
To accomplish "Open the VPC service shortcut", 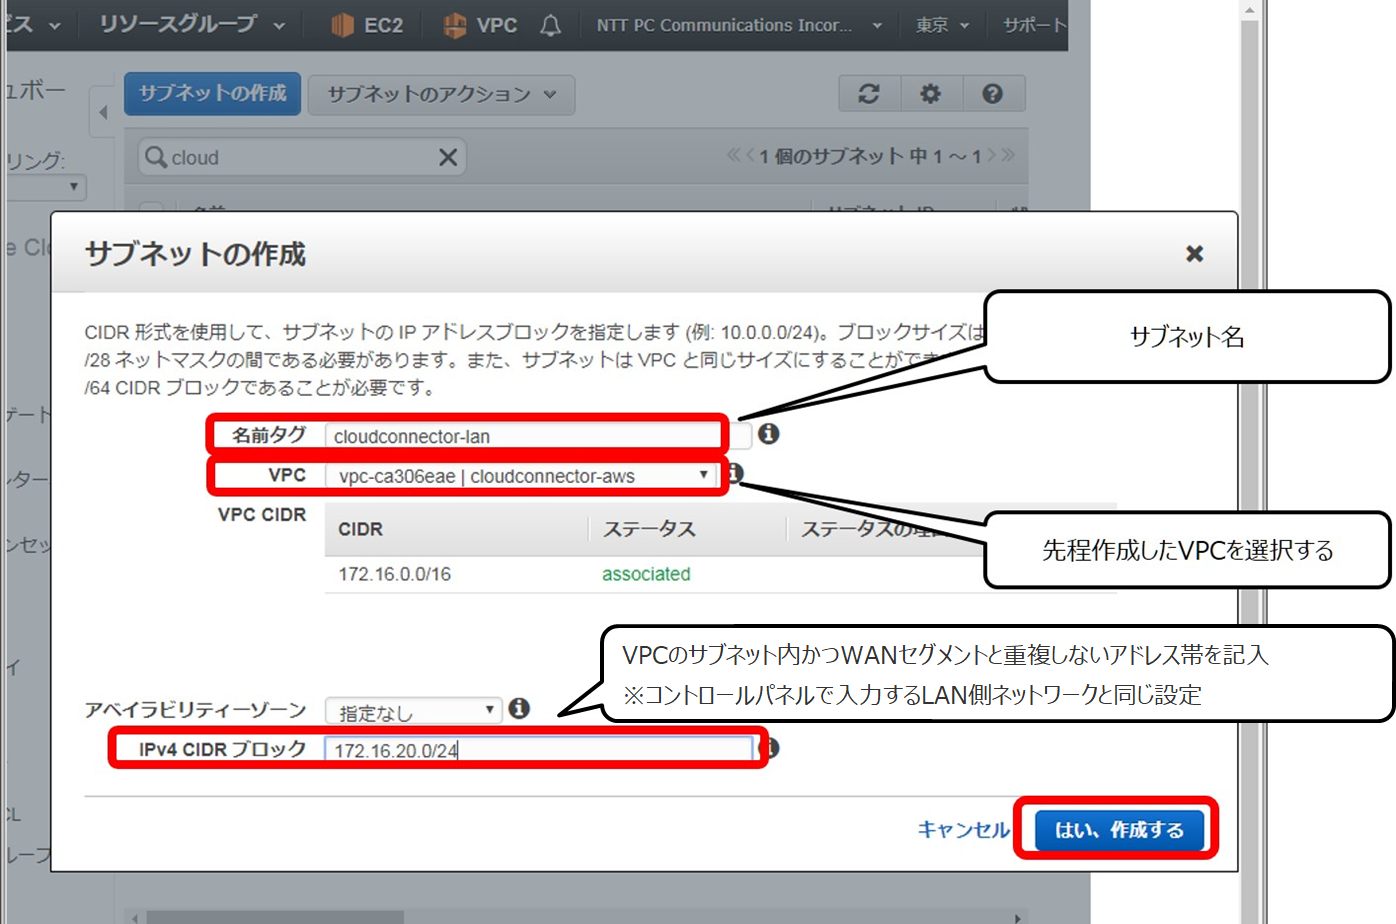I will tap(480, 25).
